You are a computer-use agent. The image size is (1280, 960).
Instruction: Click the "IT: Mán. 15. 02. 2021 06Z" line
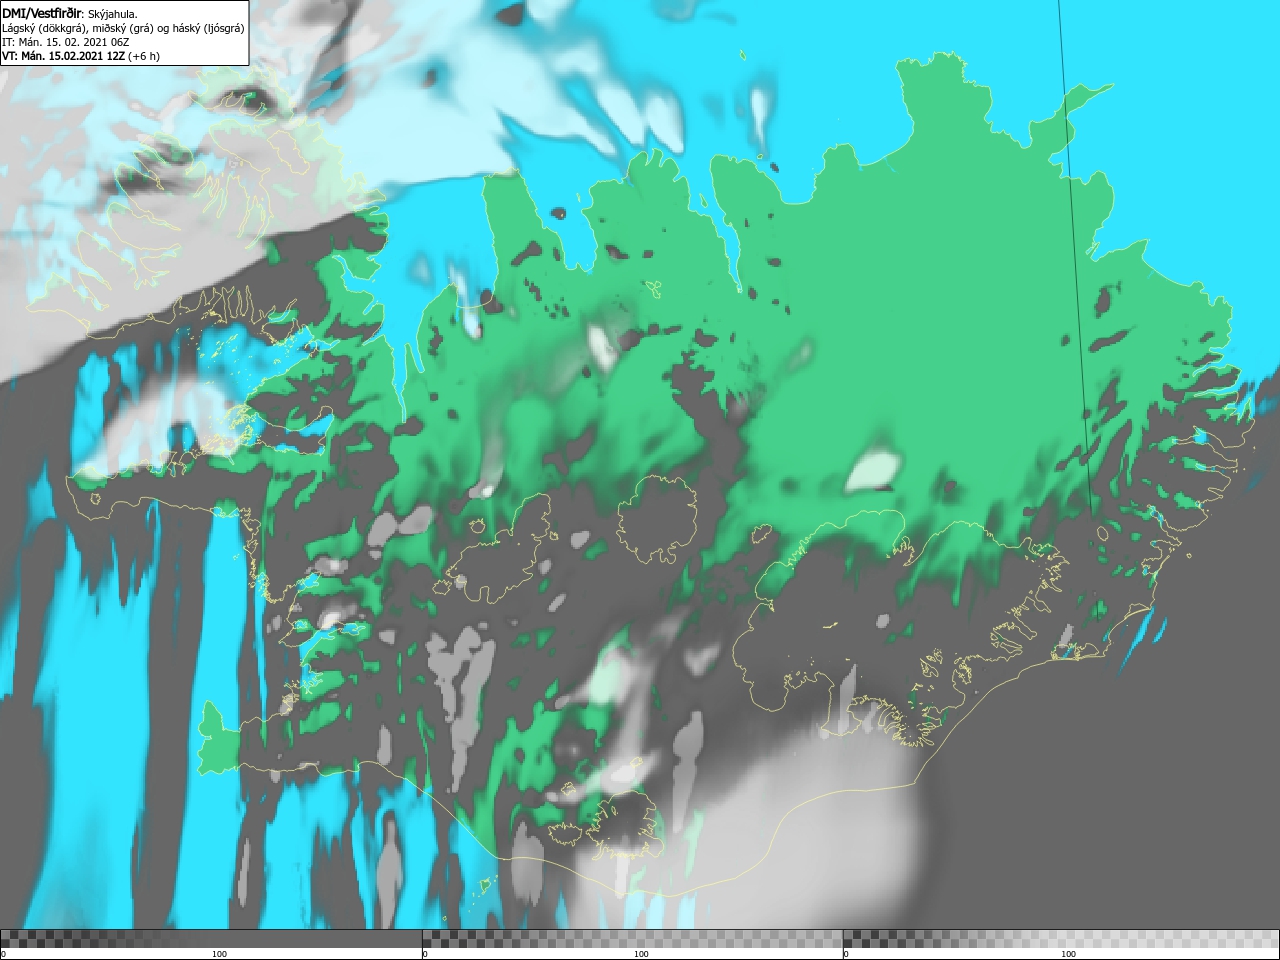click(x=66, y=42)
